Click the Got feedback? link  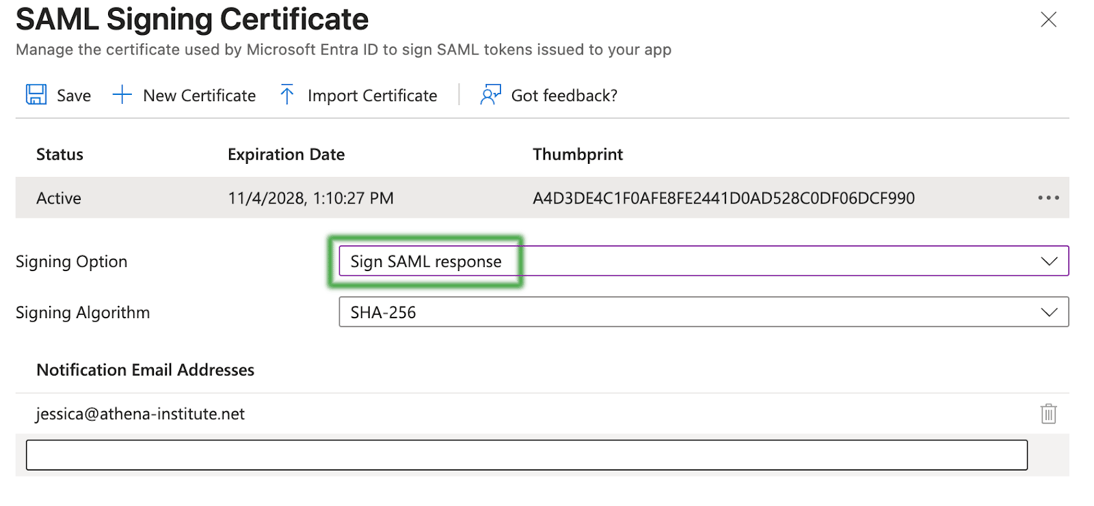[x=564, y=96]
